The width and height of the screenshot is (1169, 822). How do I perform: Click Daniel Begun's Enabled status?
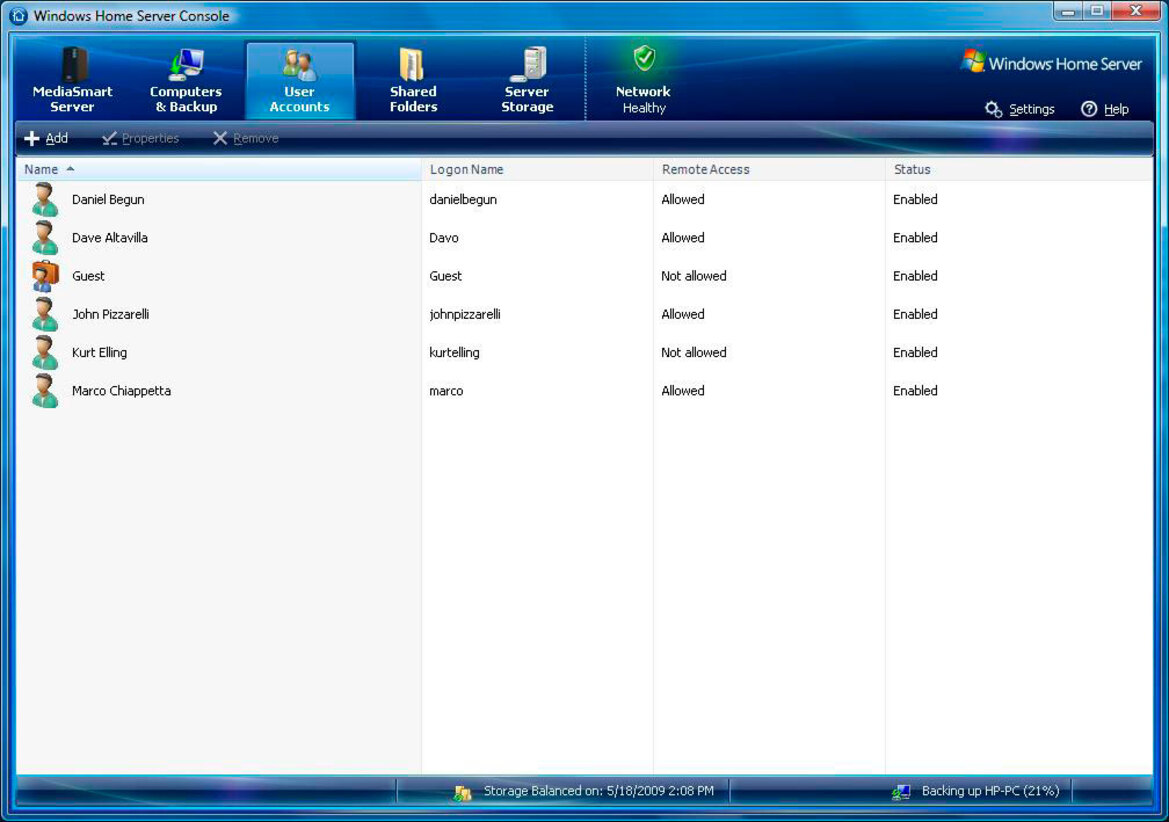(x=915, y=199)
